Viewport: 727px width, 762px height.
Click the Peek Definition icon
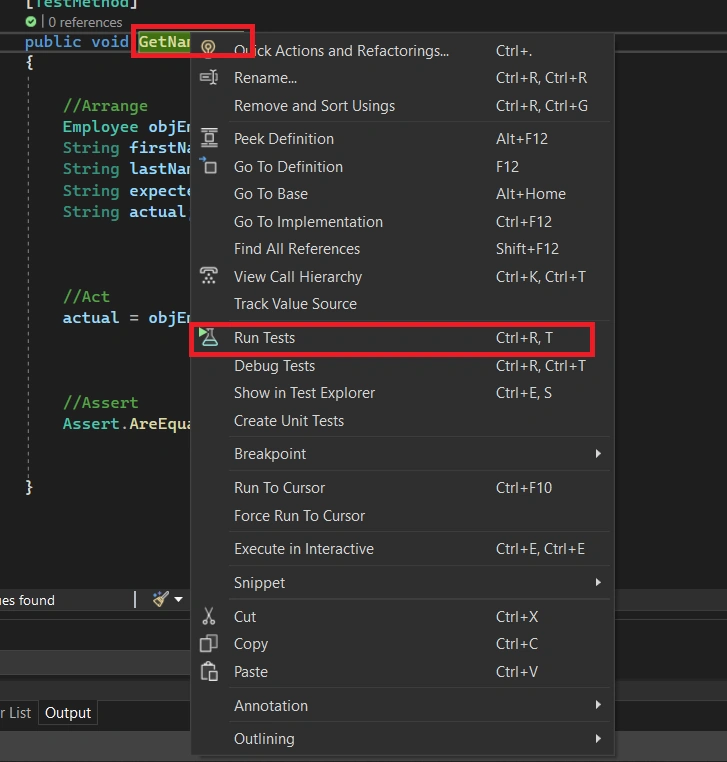point(209,139)
